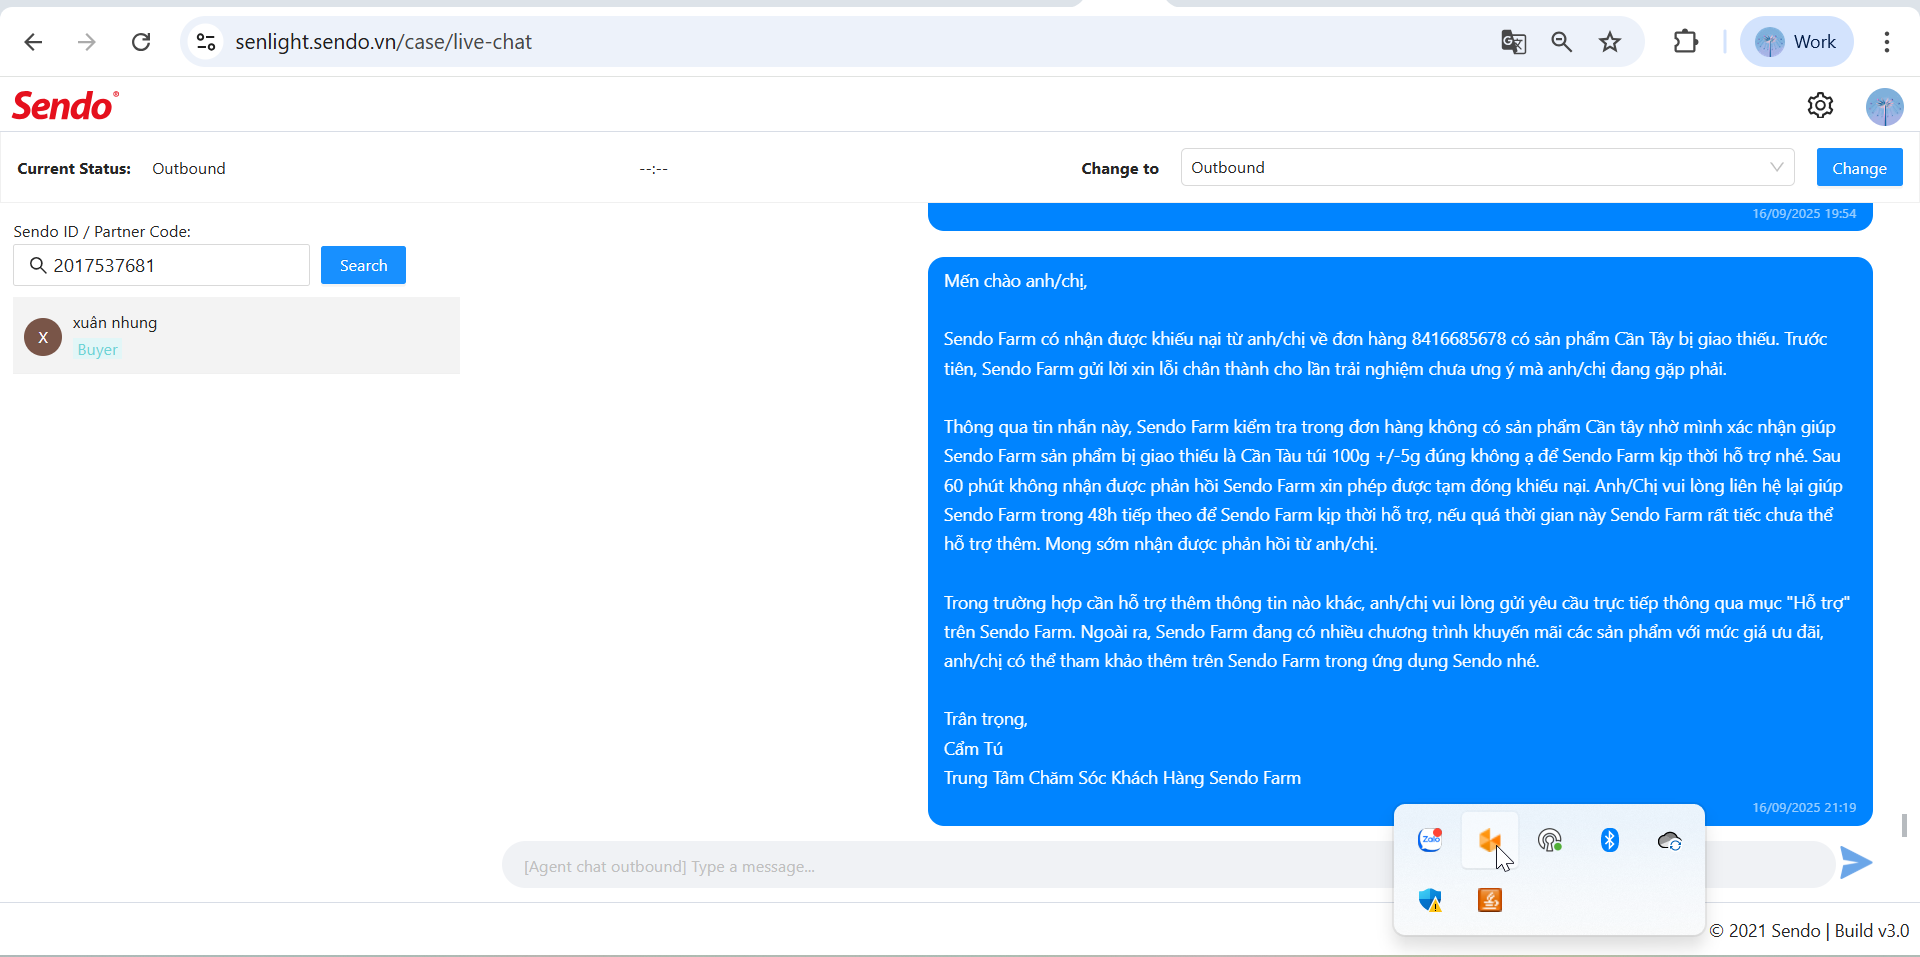
Task: Click the blue Change button
Action: point(1859,168)
